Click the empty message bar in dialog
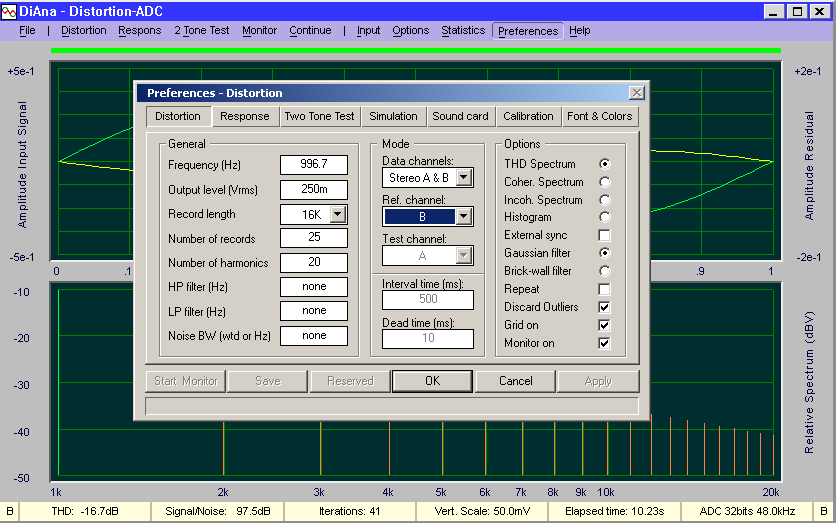The width and height of the screenshot is (836, 523). [x=392, y=406]
